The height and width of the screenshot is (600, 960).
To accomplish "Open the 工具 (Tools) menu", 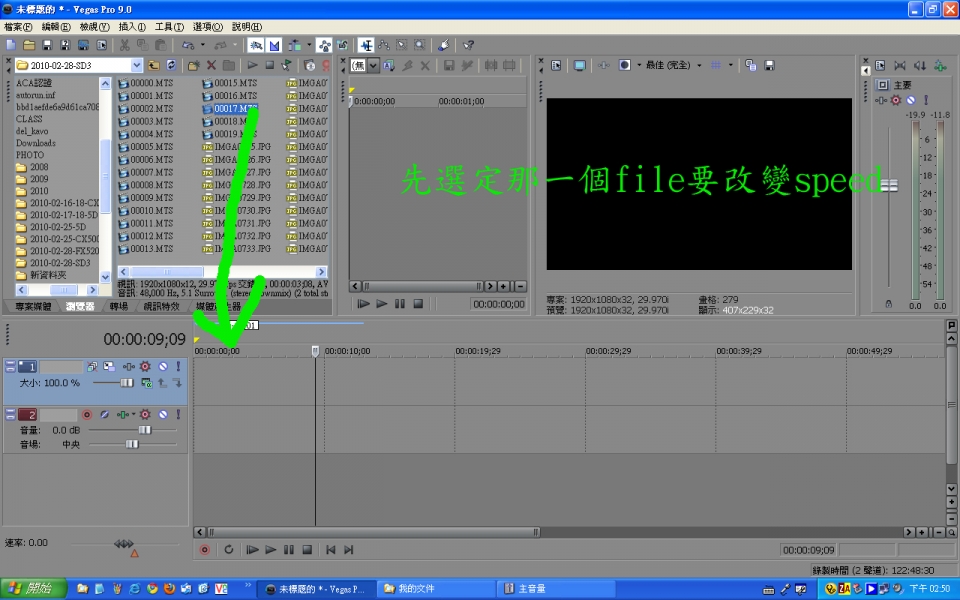I will coord(169,27).
